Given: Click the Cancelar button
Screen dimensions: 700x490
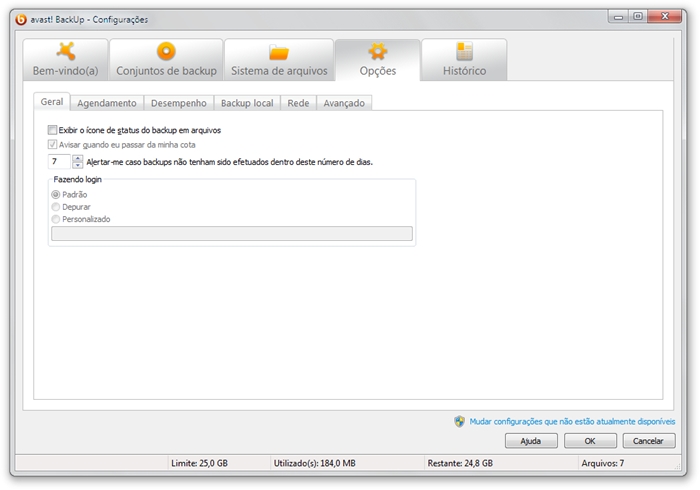Looking at the screenshot, I should [x=649, y=441].
